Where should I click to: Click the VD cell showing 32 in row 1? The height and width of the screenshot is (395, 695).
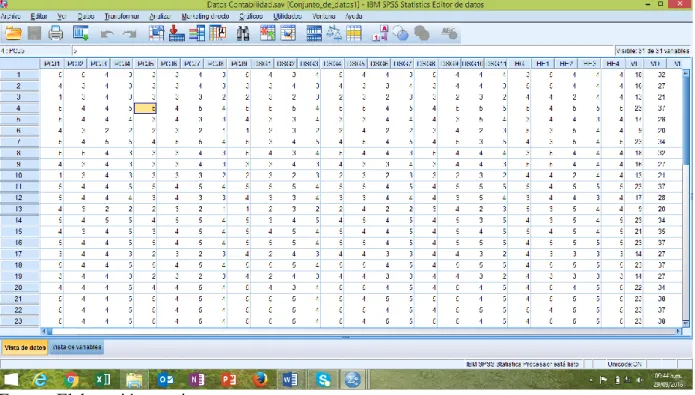pos(656,75)
